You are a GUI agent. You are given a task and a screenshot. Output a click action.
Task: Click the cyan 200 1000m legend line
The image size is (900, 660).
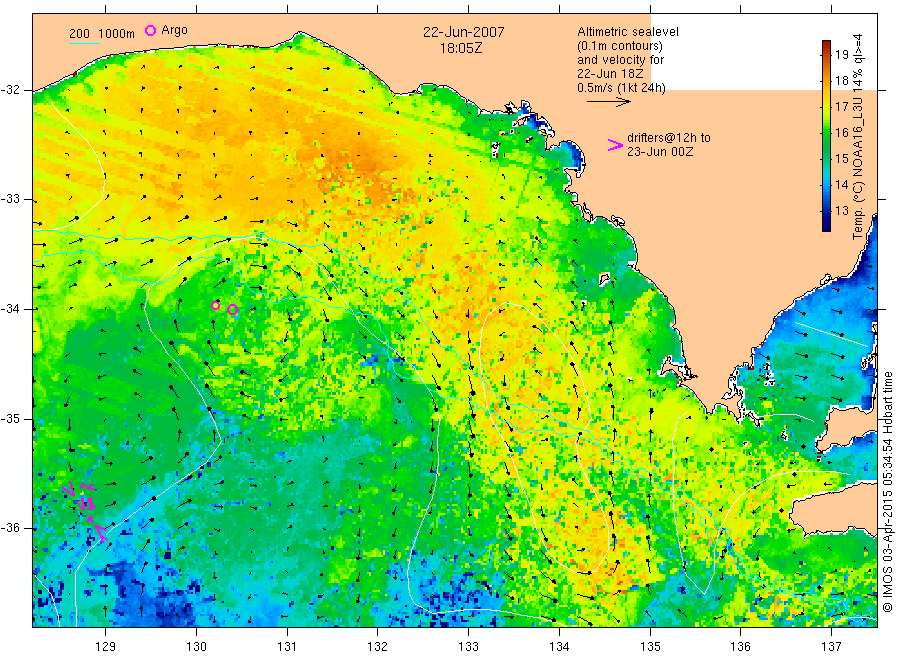pos(84,43)
